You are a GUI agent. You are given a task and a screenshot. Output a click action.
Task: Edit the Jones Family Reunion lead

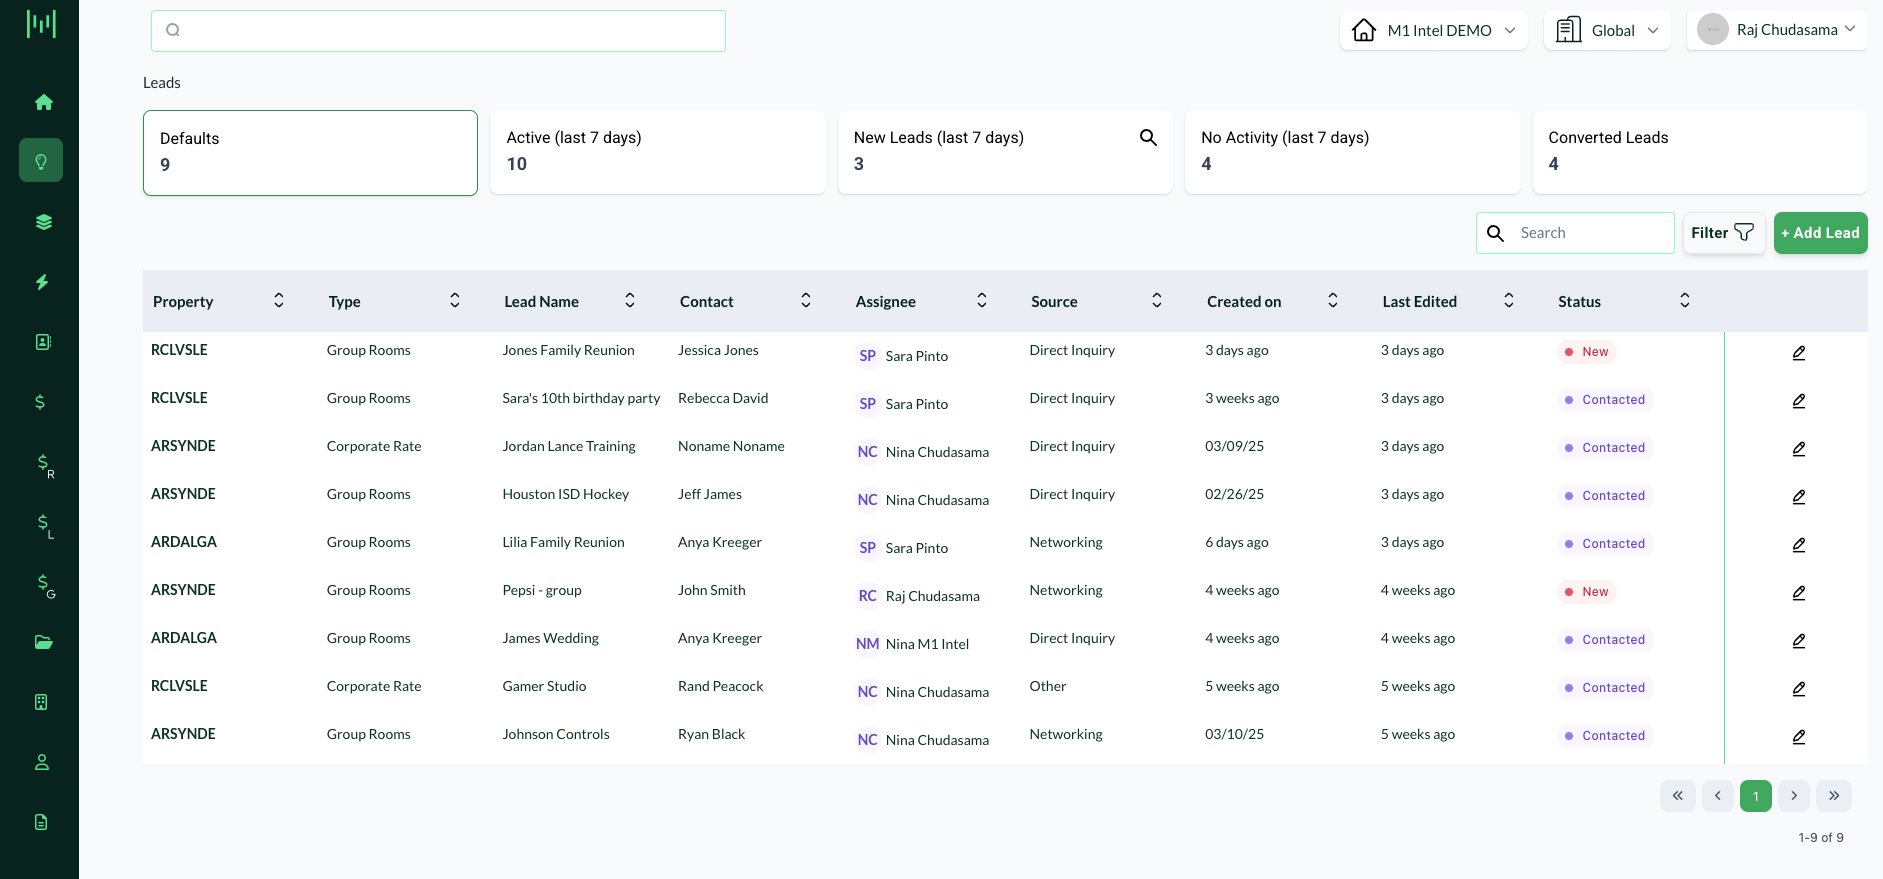tap(1798, 353)
